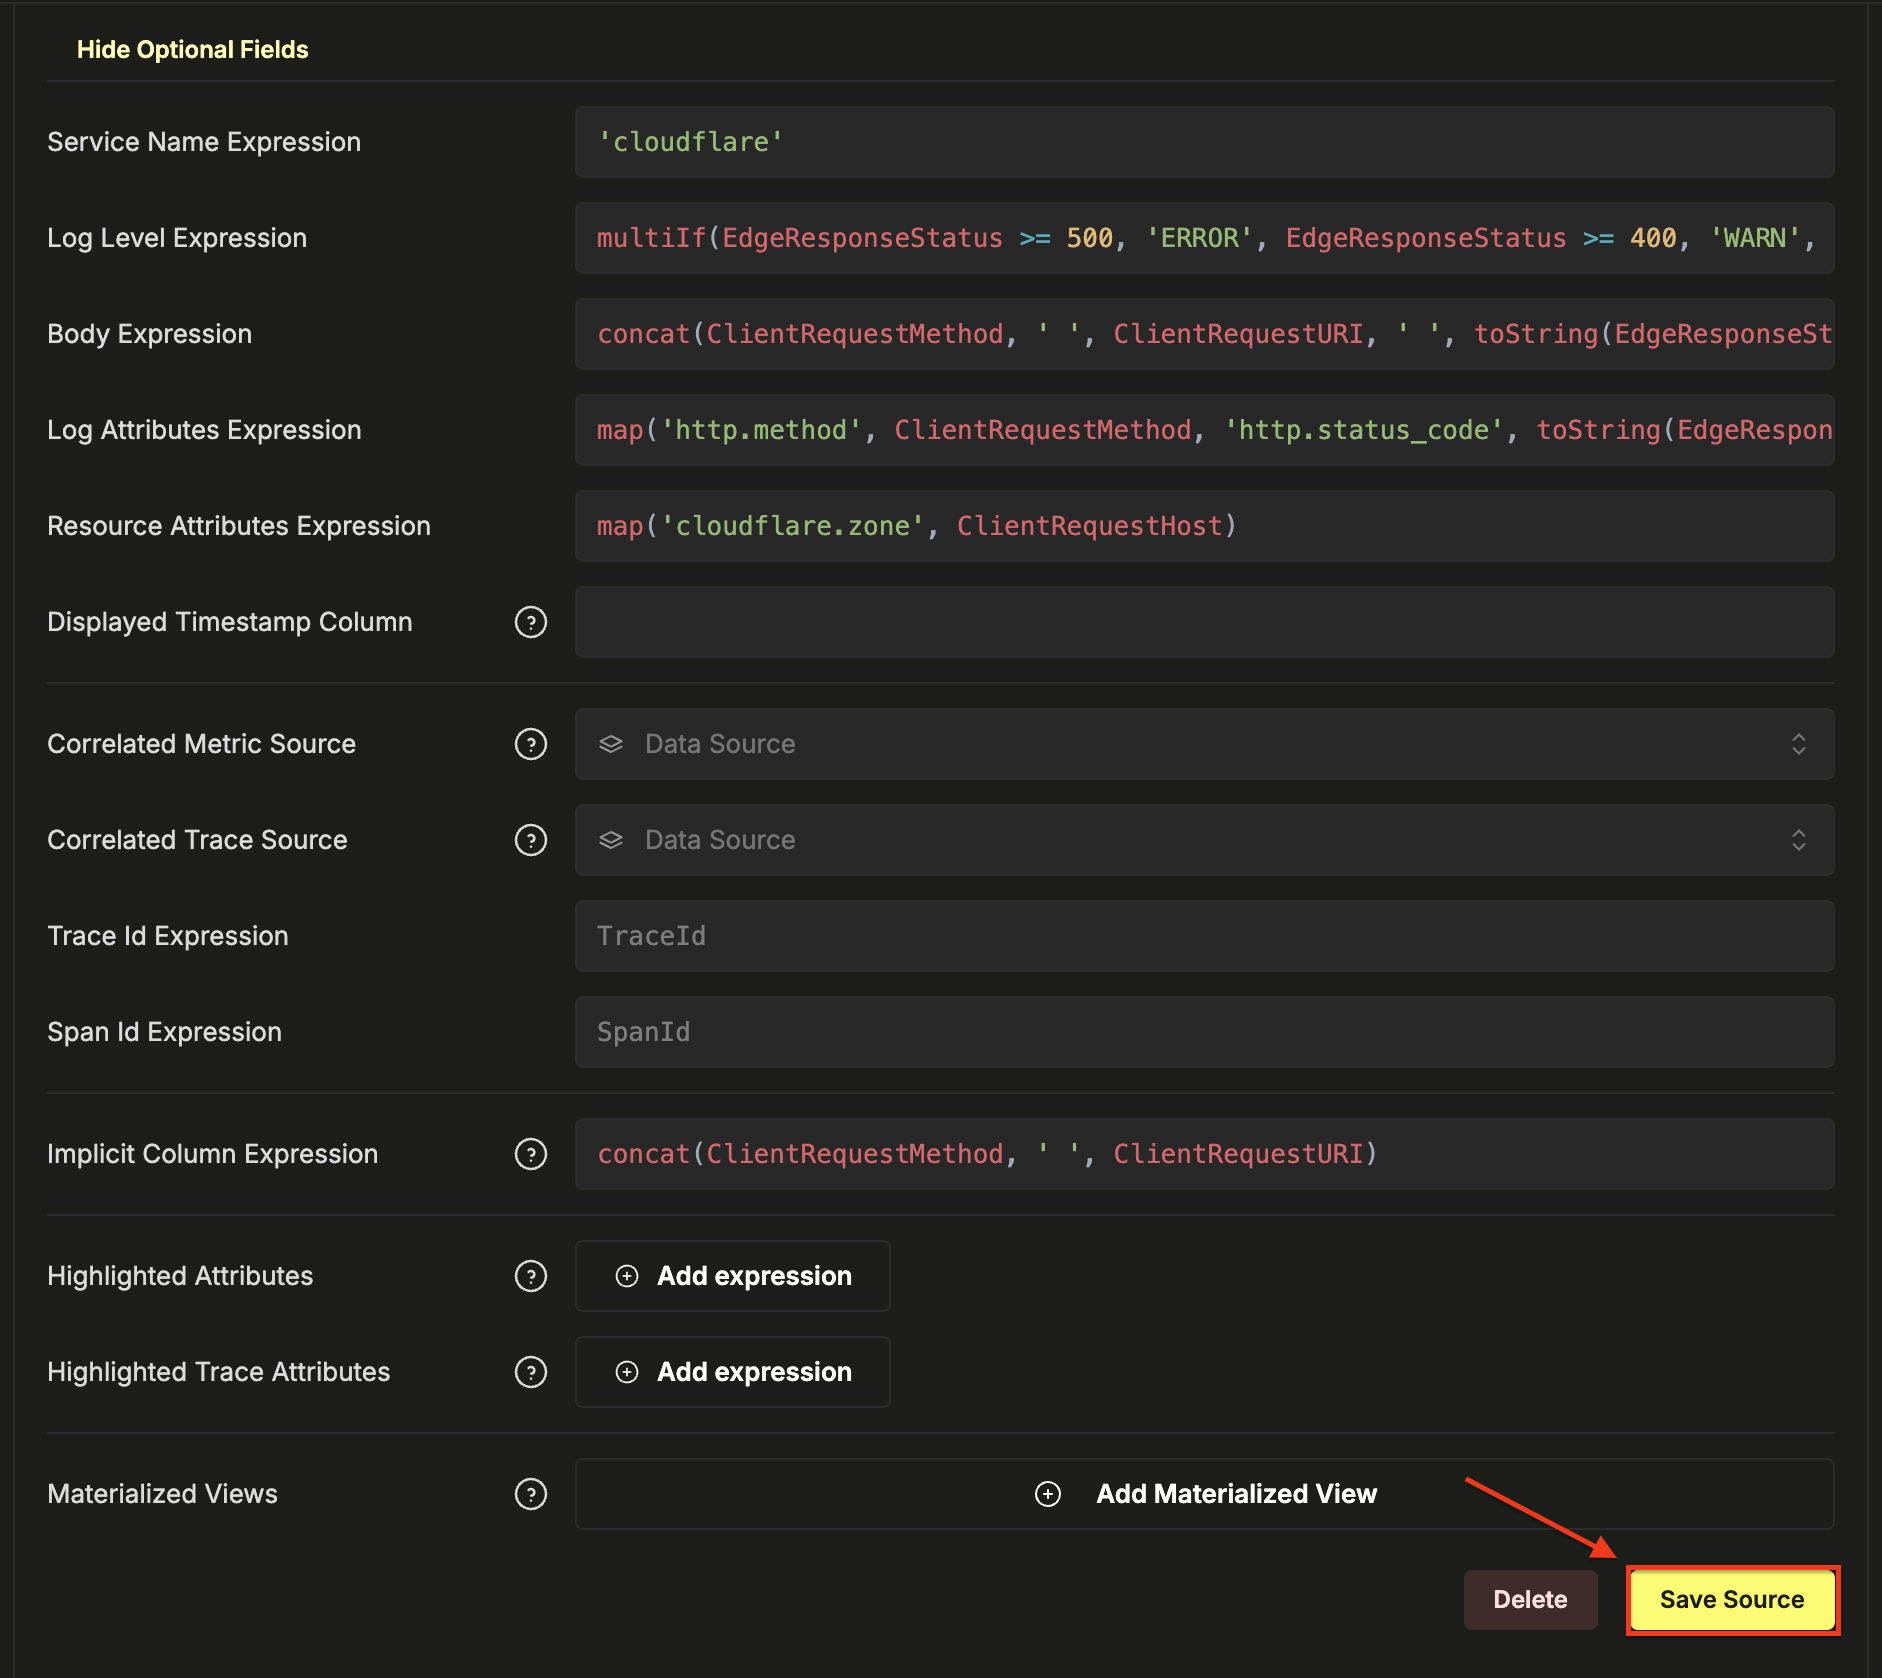Click the Delete button
Image resolution: width=1882 pixels, height=1678 pixels.
pos(1529,1600)
